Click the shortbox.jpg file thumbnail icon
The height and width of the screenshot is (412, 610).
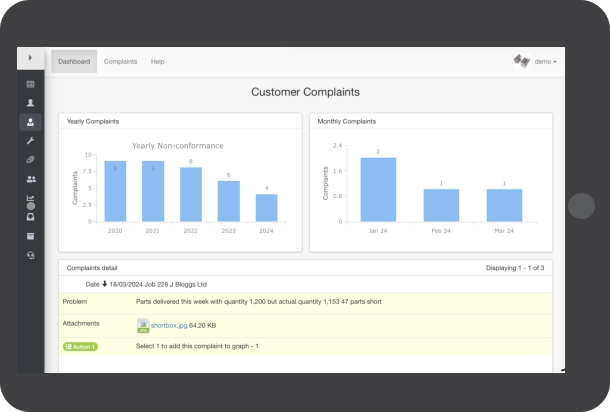142,324
